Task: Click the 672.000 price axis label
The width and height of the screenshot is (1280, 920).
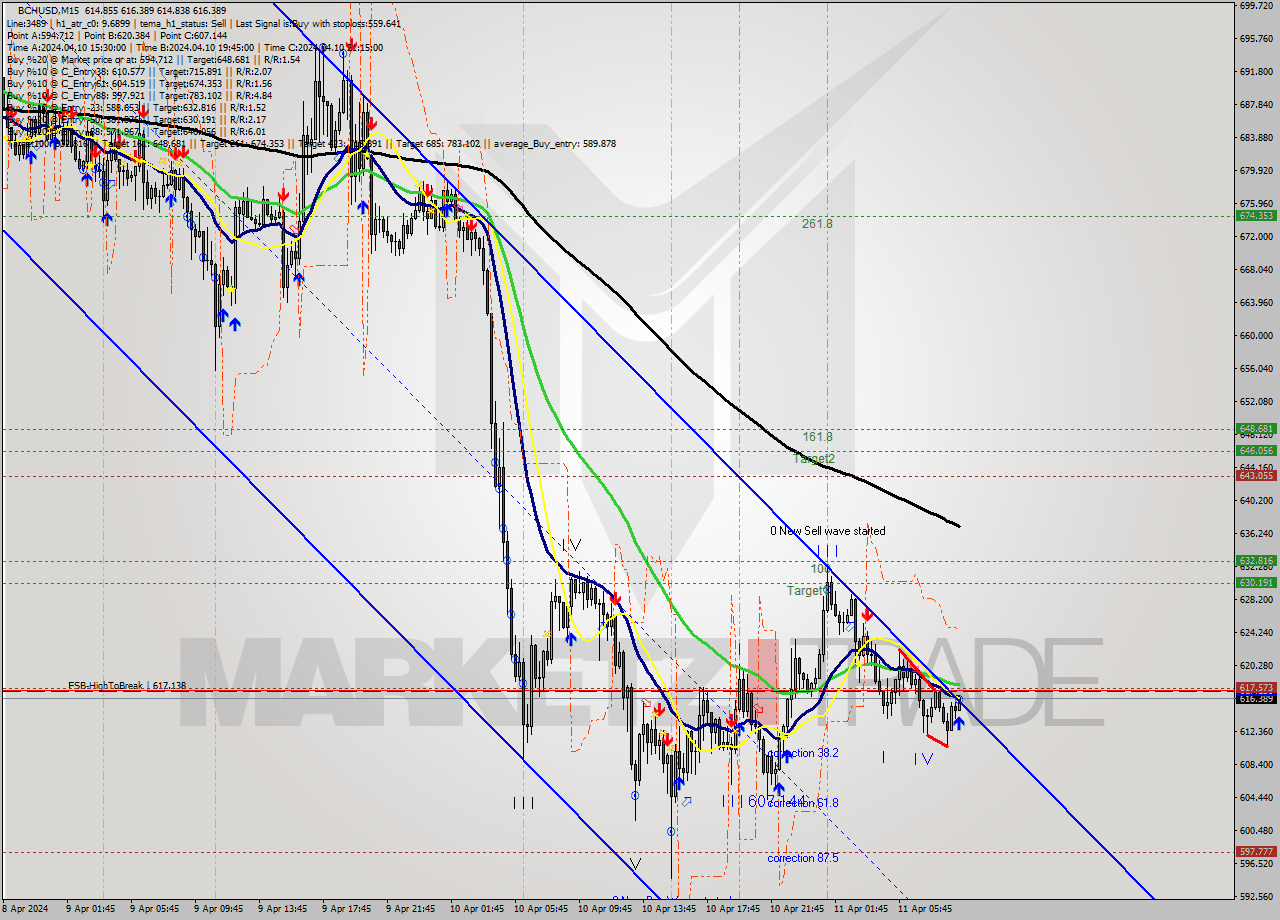Action: pos(1256,237)
